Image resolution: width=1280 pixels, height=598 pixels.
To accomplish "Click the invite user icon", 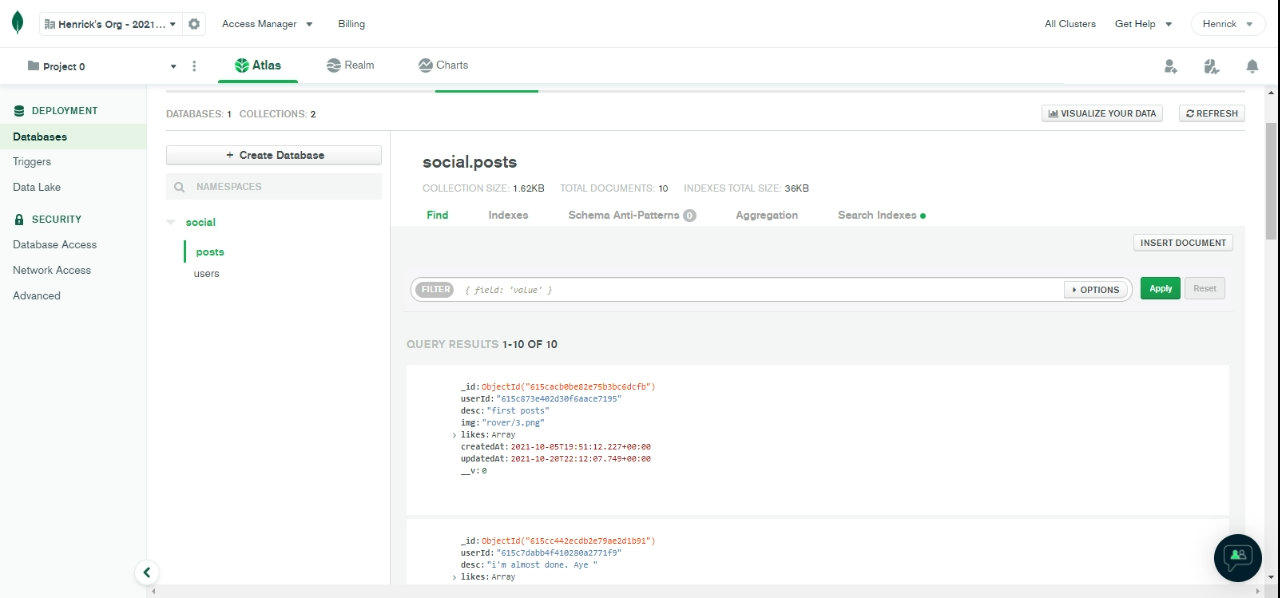I will click(1170, 66).
